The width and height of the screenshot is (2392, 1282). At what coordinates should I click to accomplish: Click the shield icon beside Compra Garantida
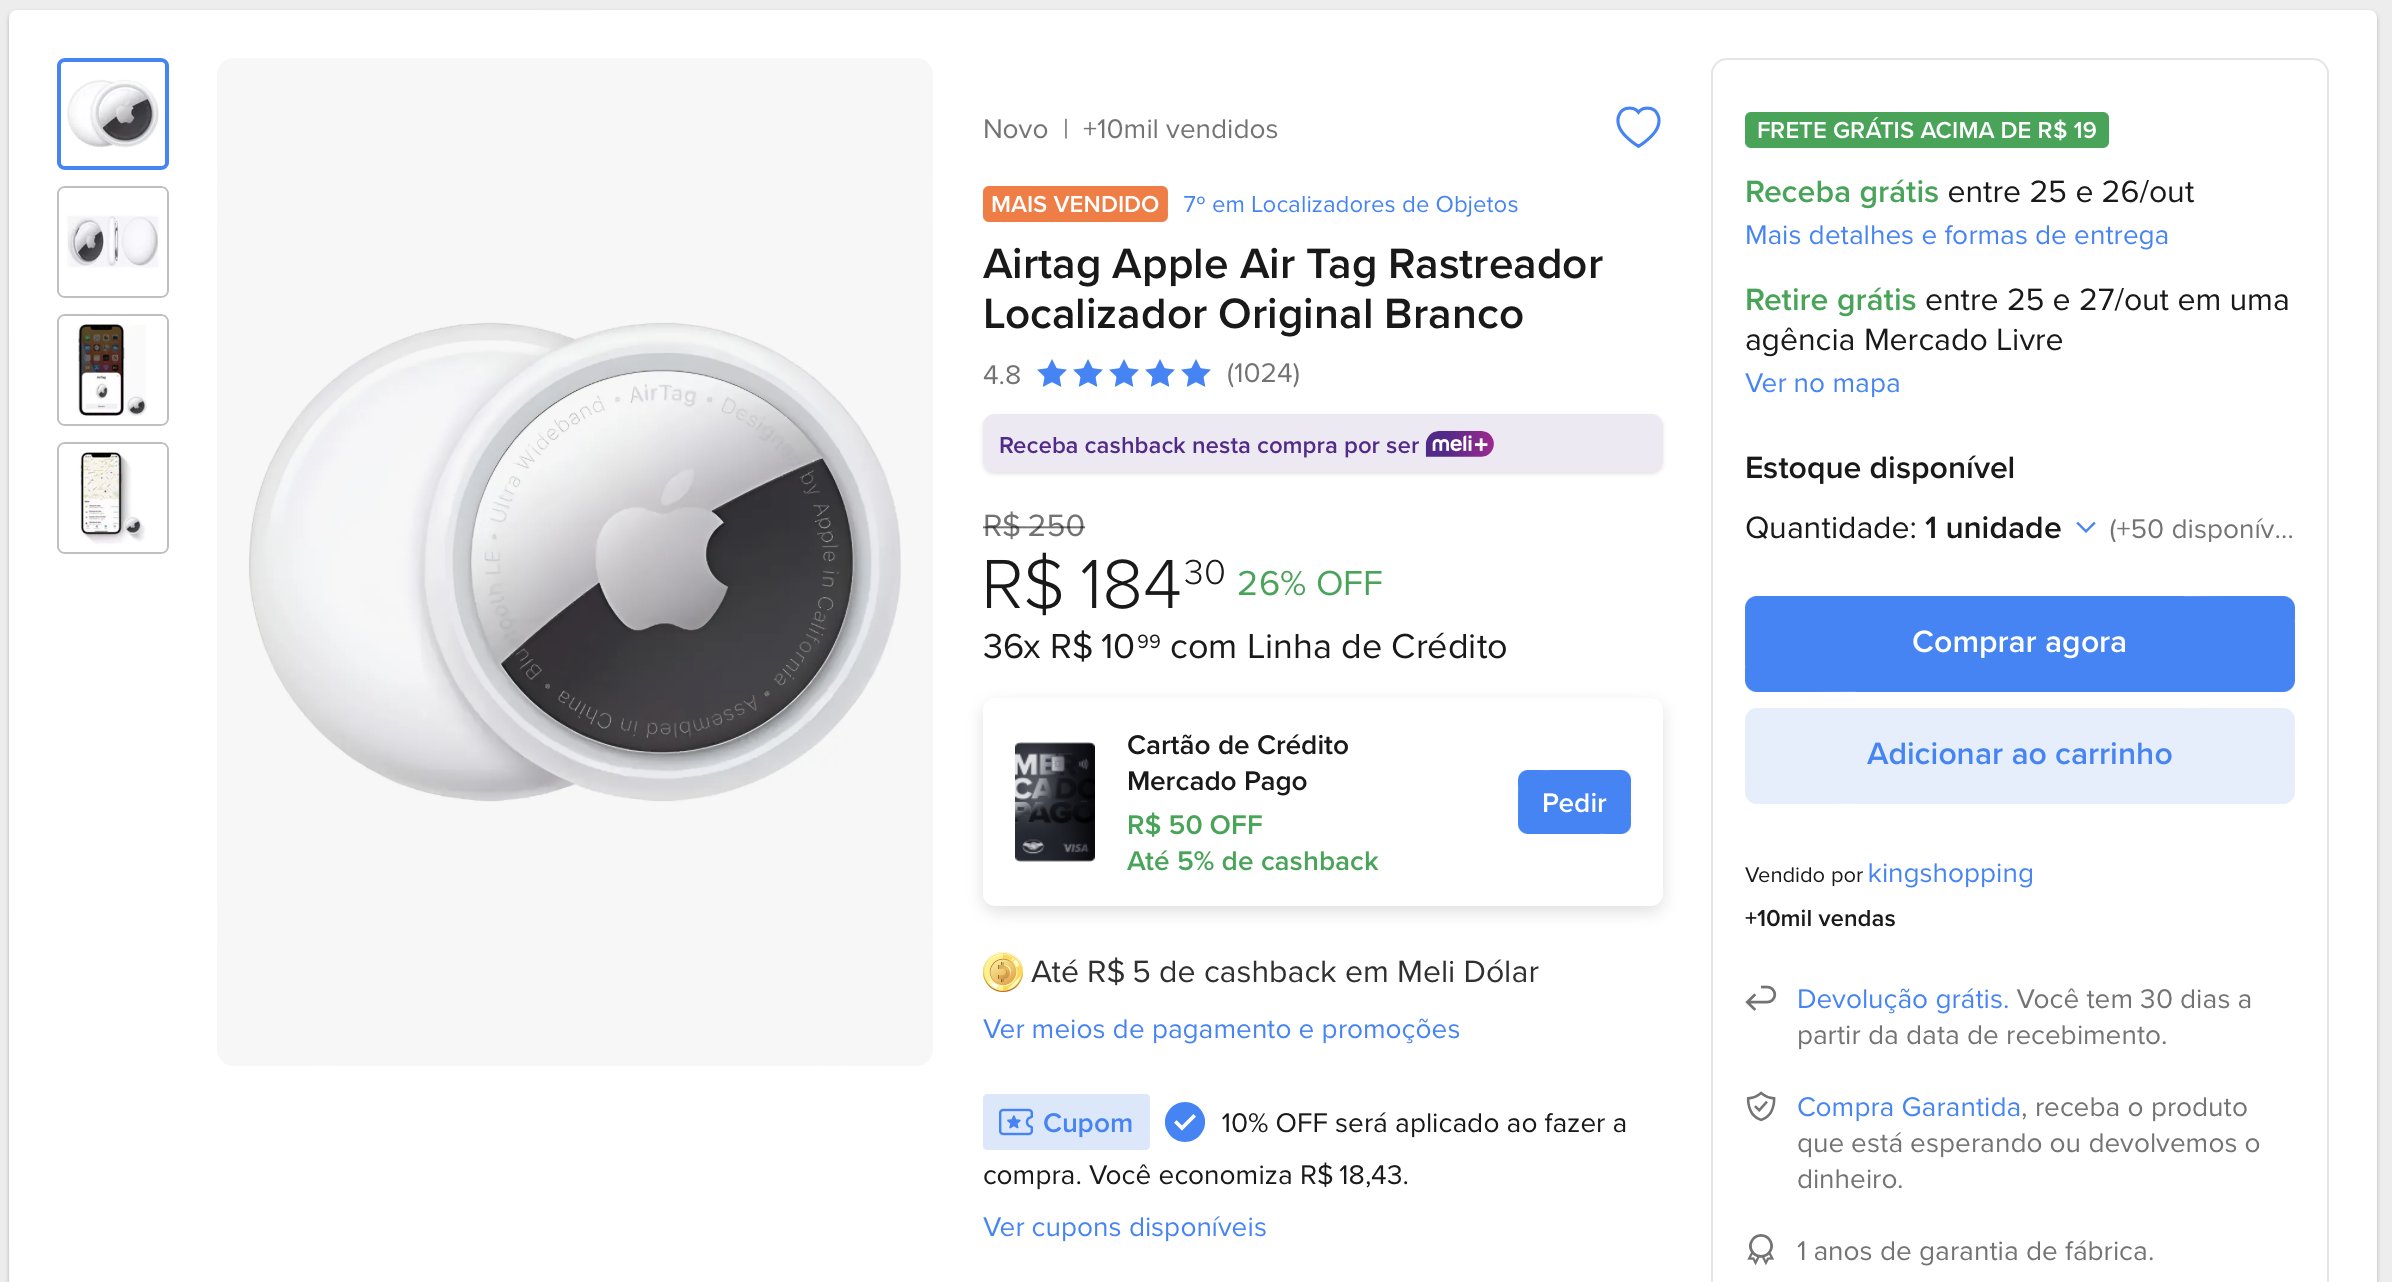click(x=1761, y=1106)
